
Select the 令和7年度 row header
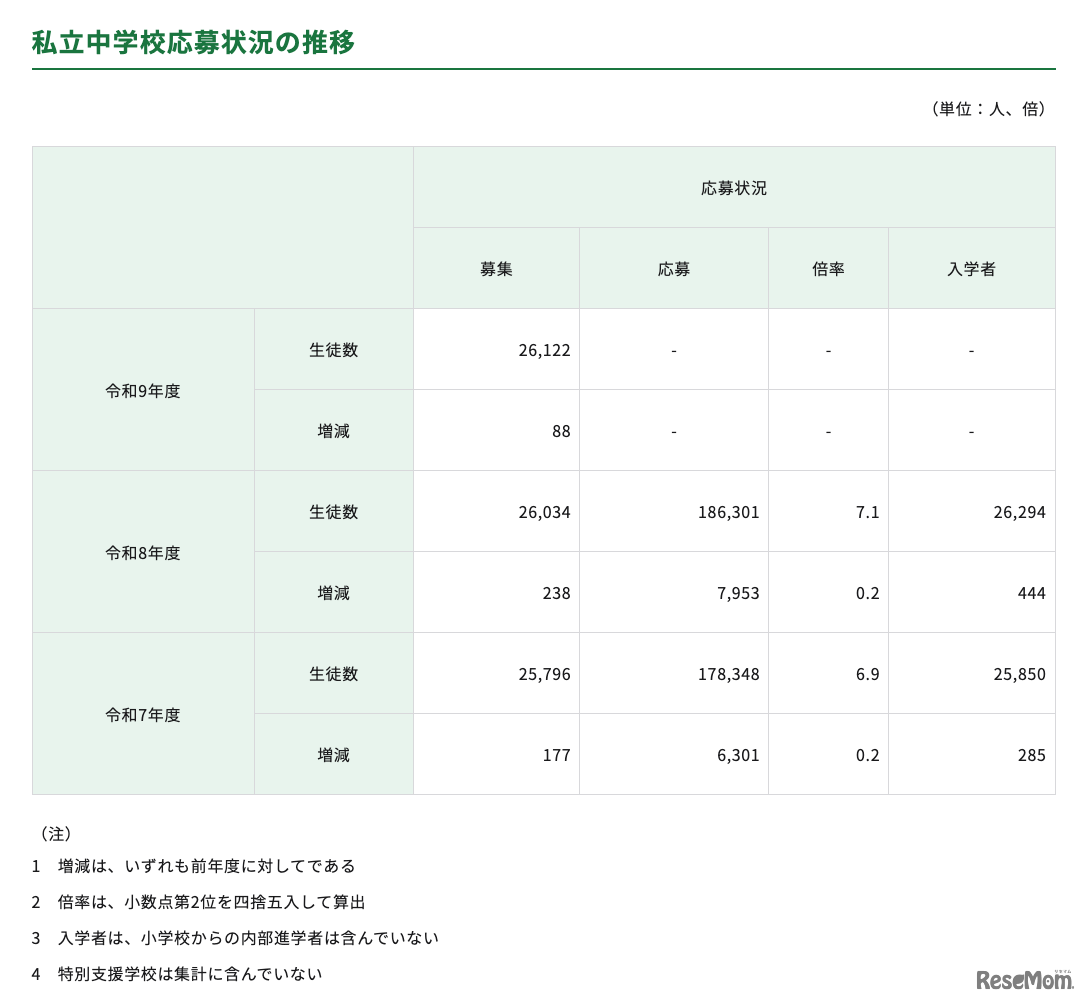[143, 715]
